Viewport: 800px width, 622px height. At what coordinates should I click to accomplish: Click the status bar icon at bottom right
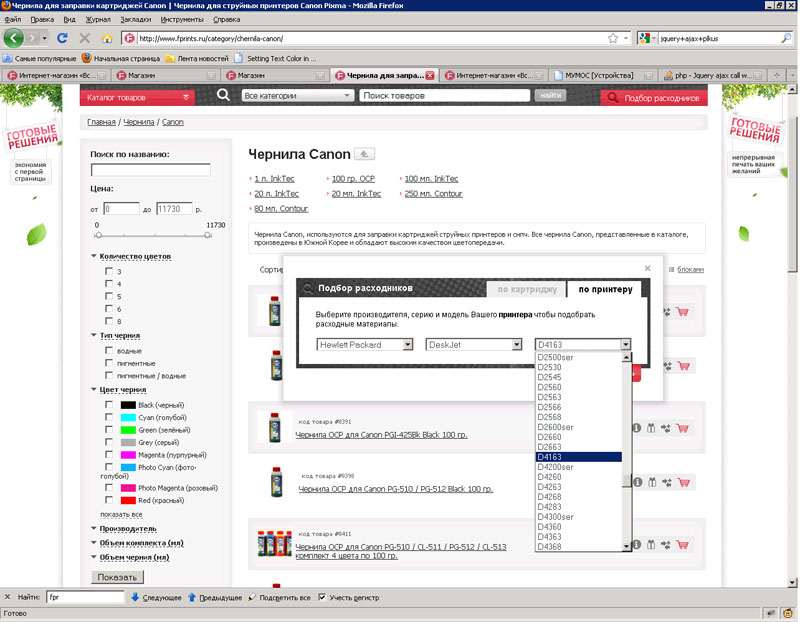(x=788, y=613)
